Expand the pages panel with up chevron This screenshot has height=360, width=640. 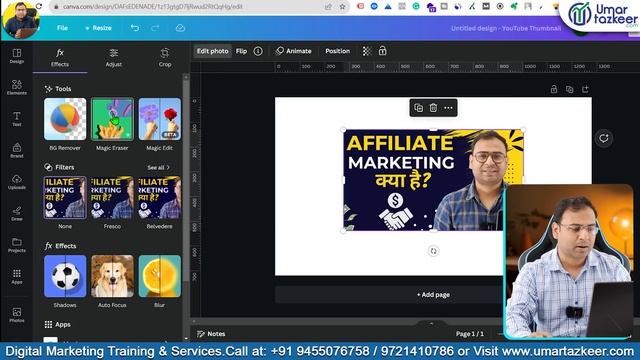point(431,323)
